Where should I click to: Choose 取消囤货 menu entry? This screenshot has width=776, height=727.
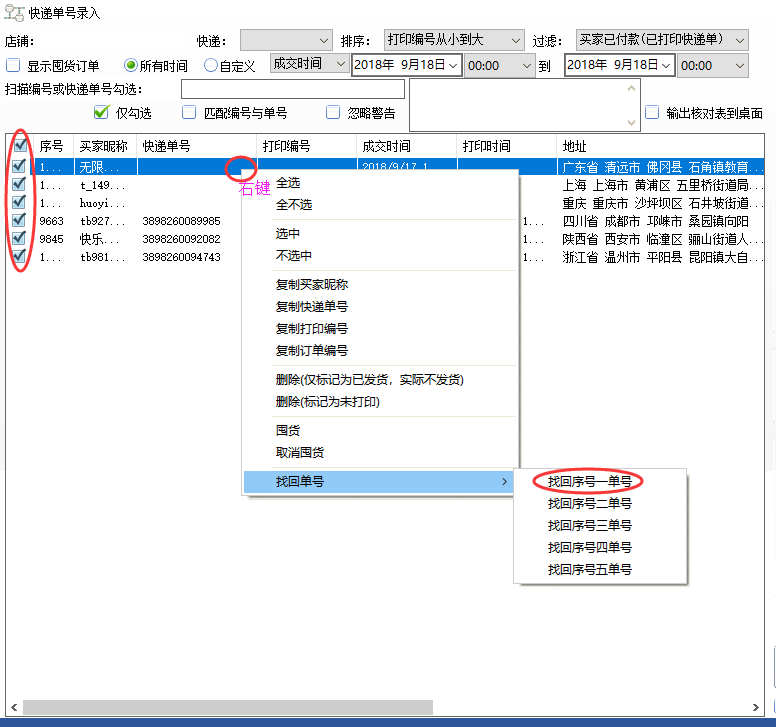300,452
